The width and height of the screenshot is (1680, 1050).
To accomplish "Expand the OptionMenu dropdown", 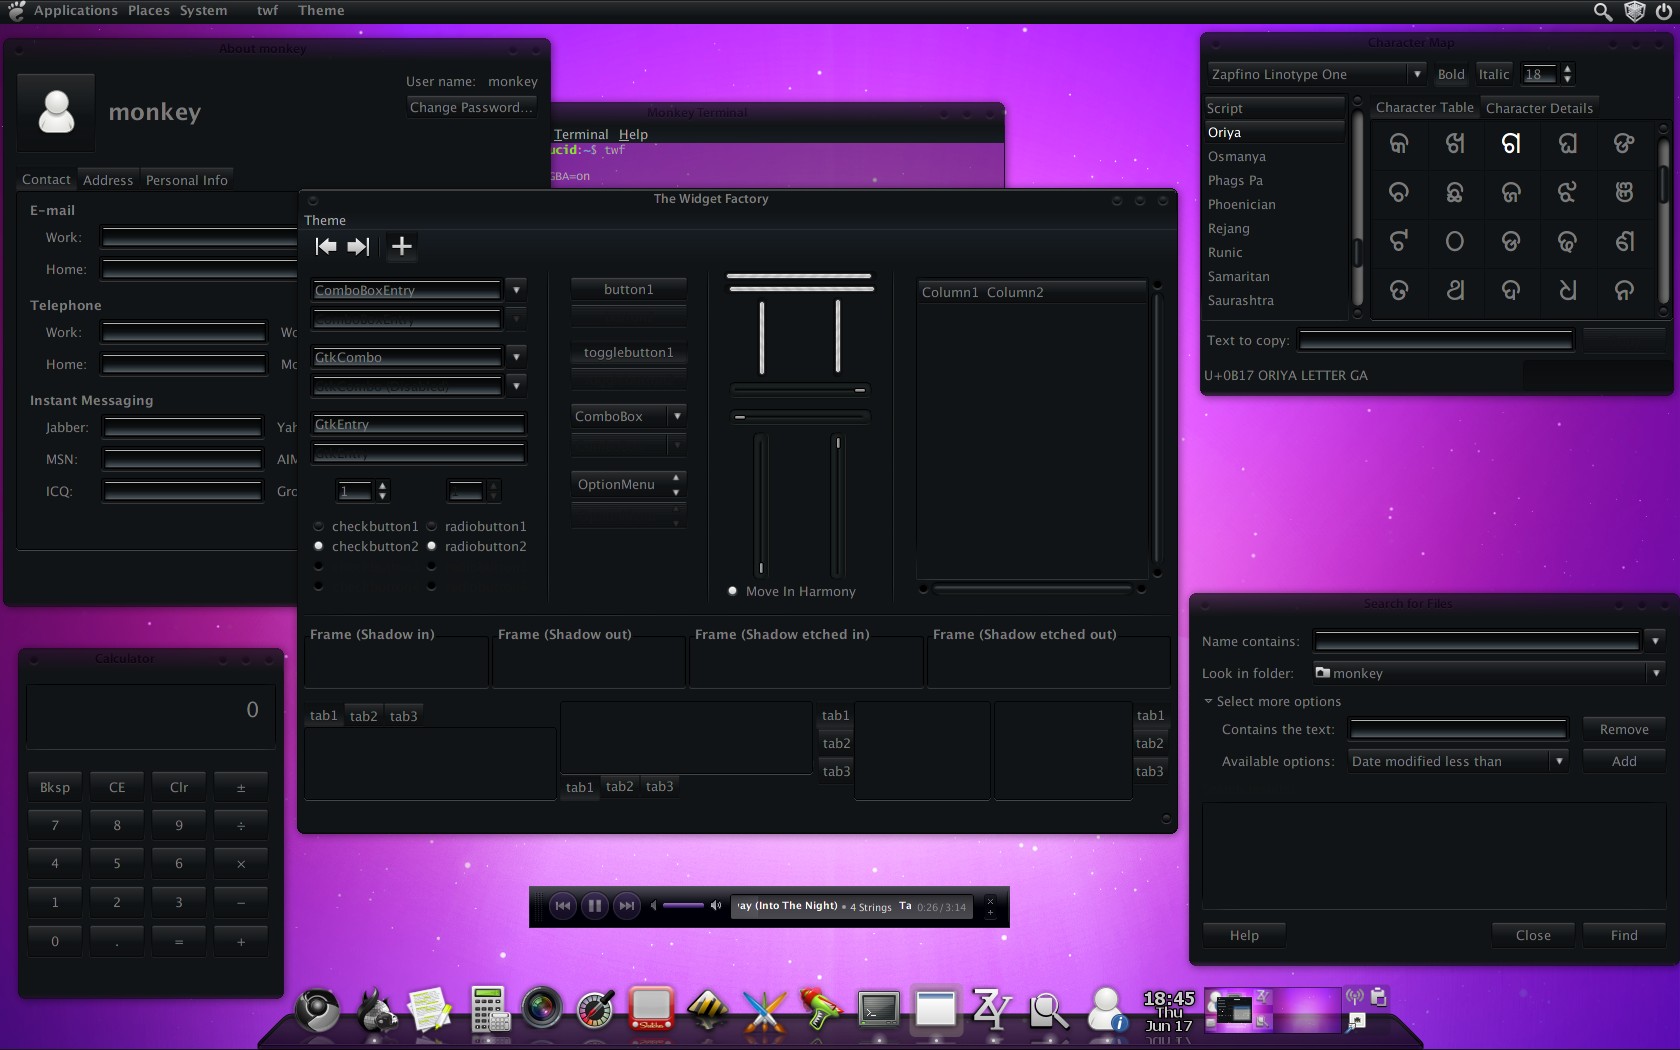I will [x=628, y=484].
